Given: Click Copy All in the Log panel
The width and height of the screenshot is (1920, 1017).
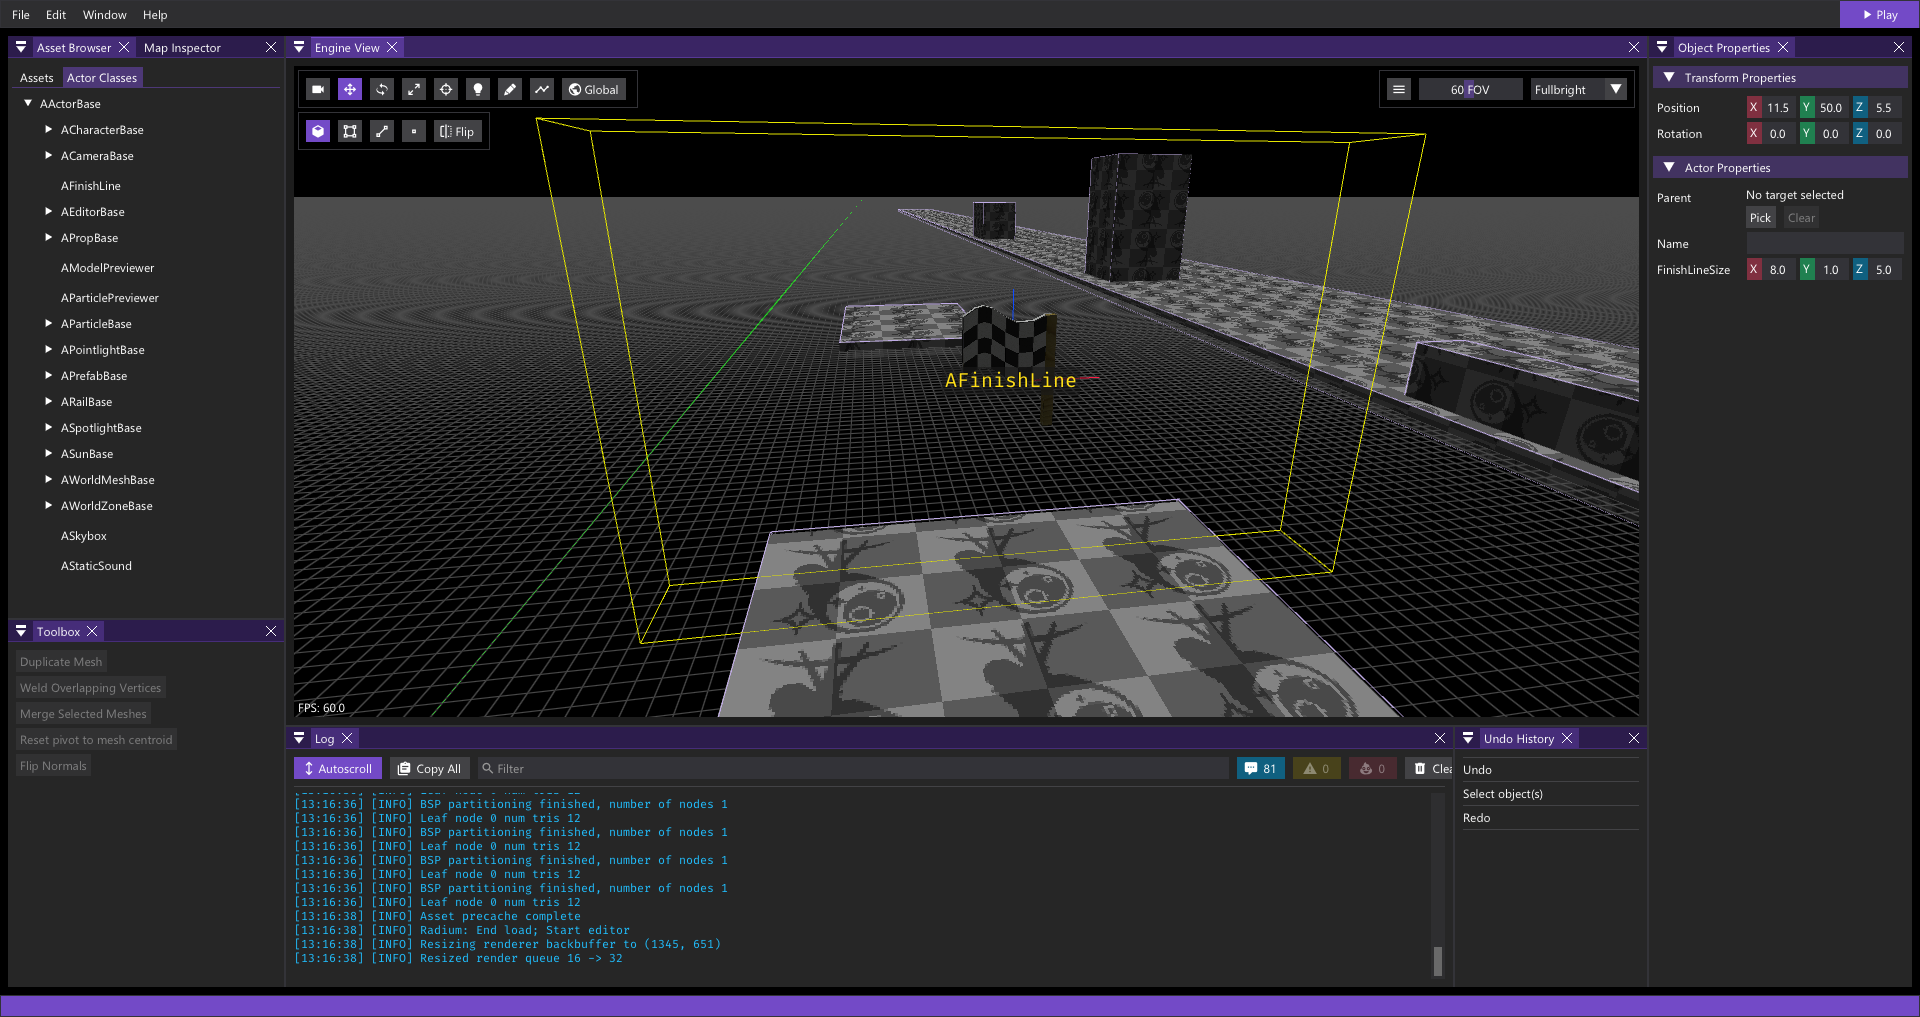Looking at the screenshot, I should [429, 769].
